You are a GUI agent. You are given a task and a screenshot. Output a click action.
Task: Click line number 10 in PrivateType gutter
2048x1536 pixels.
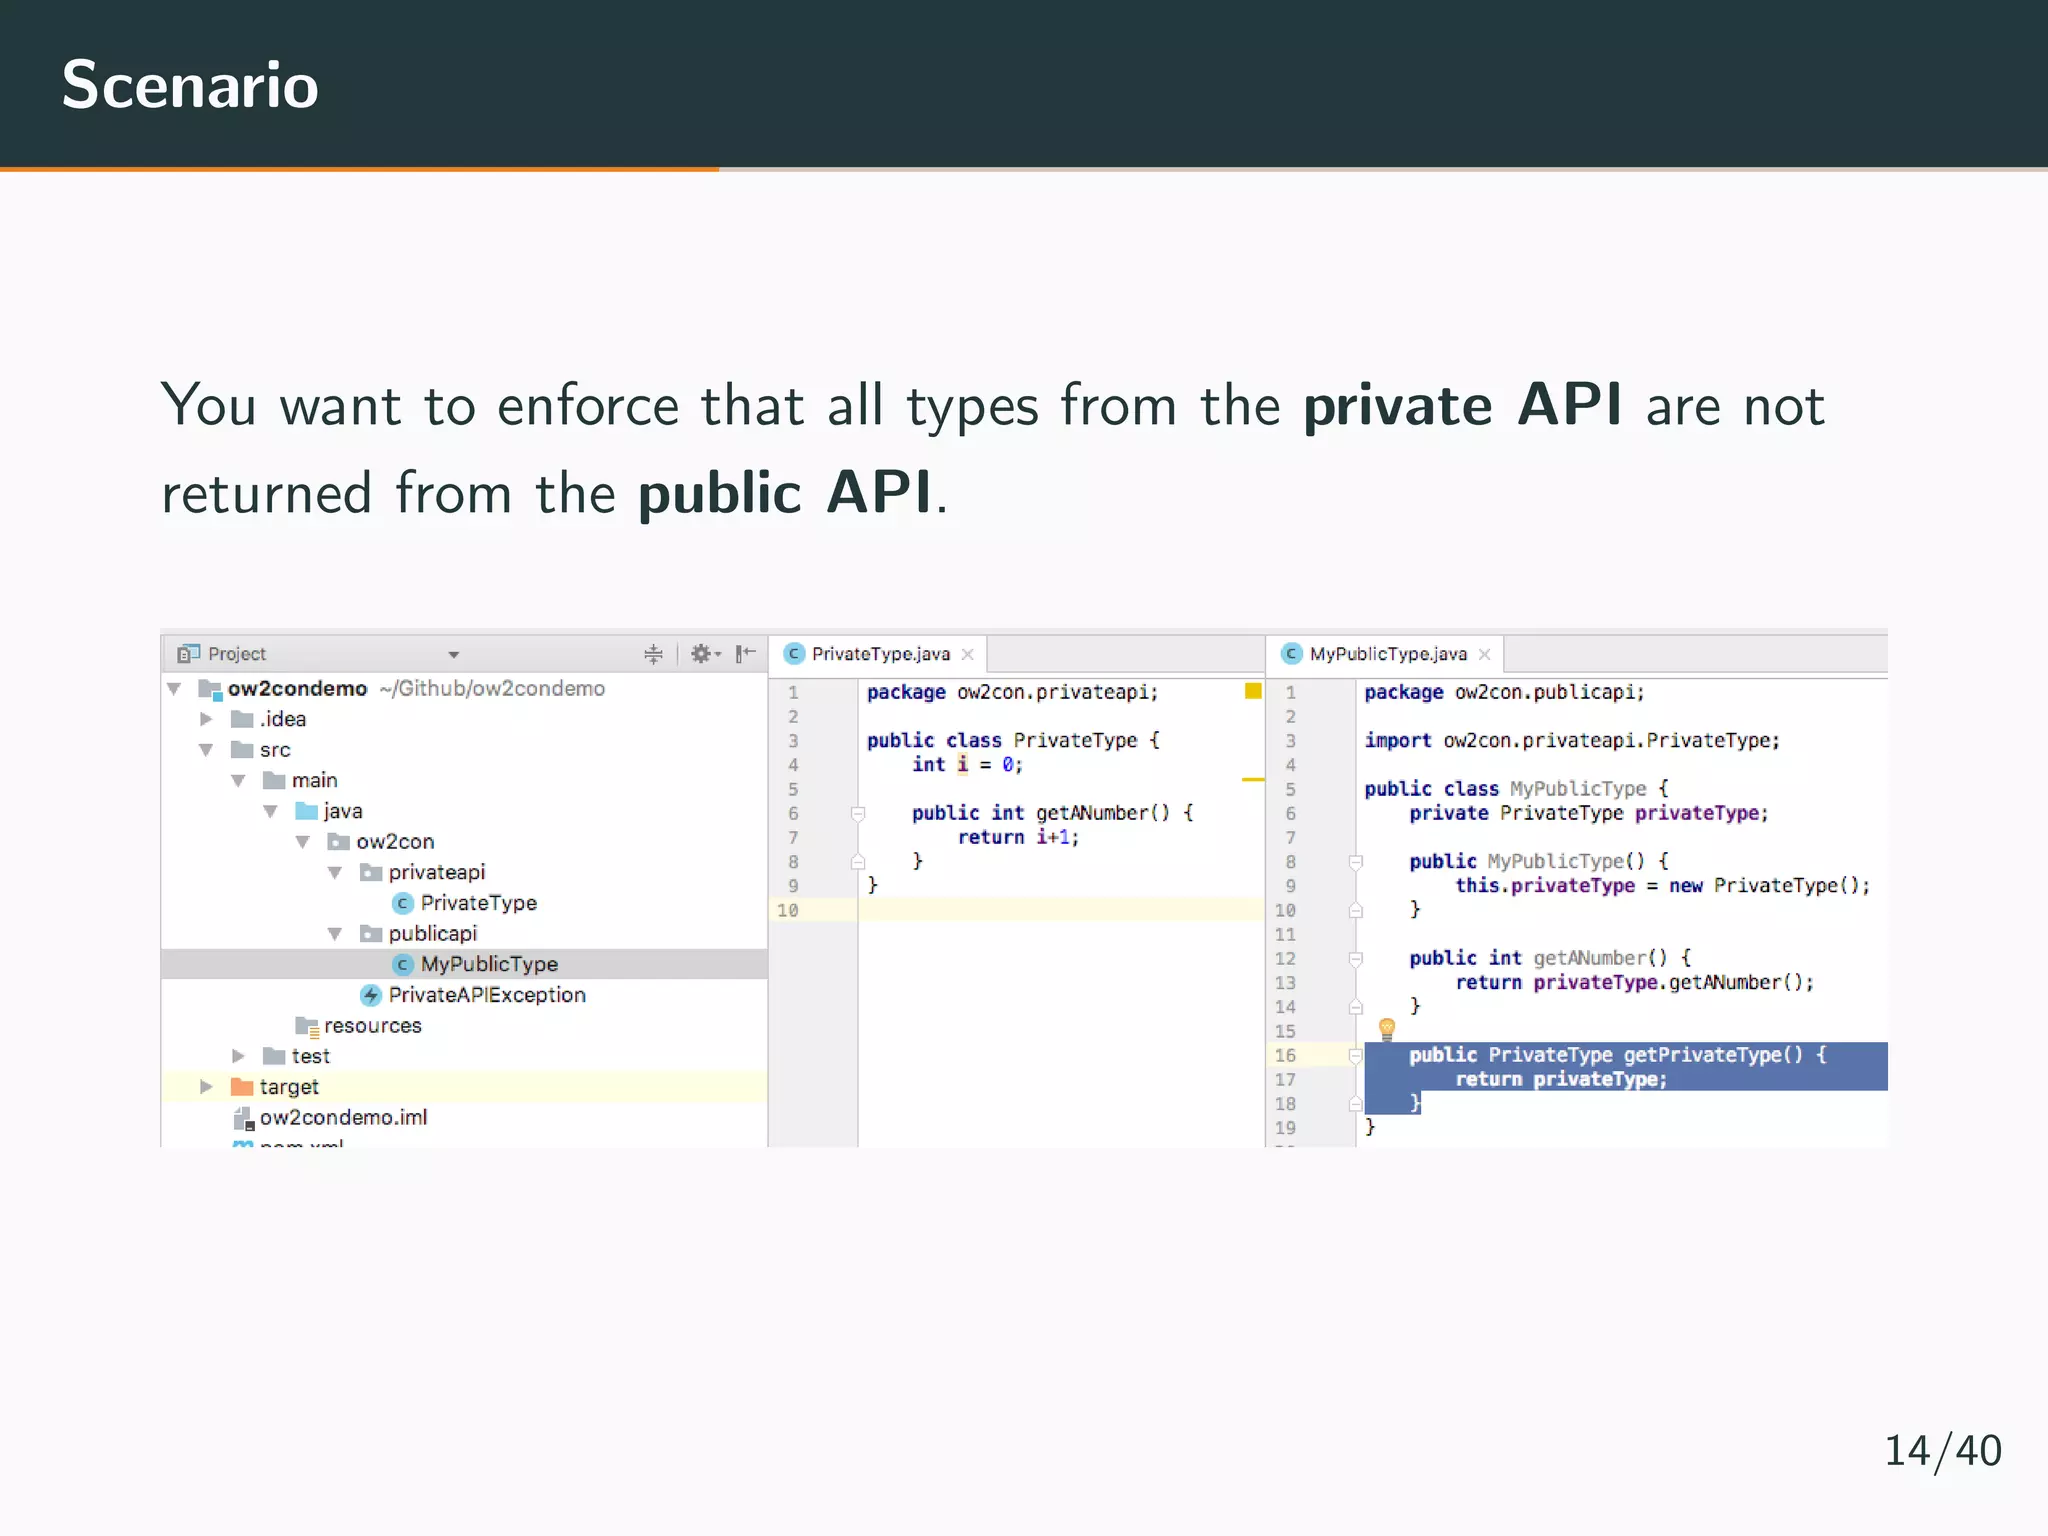pyautogui.click(x=788, y=911)
